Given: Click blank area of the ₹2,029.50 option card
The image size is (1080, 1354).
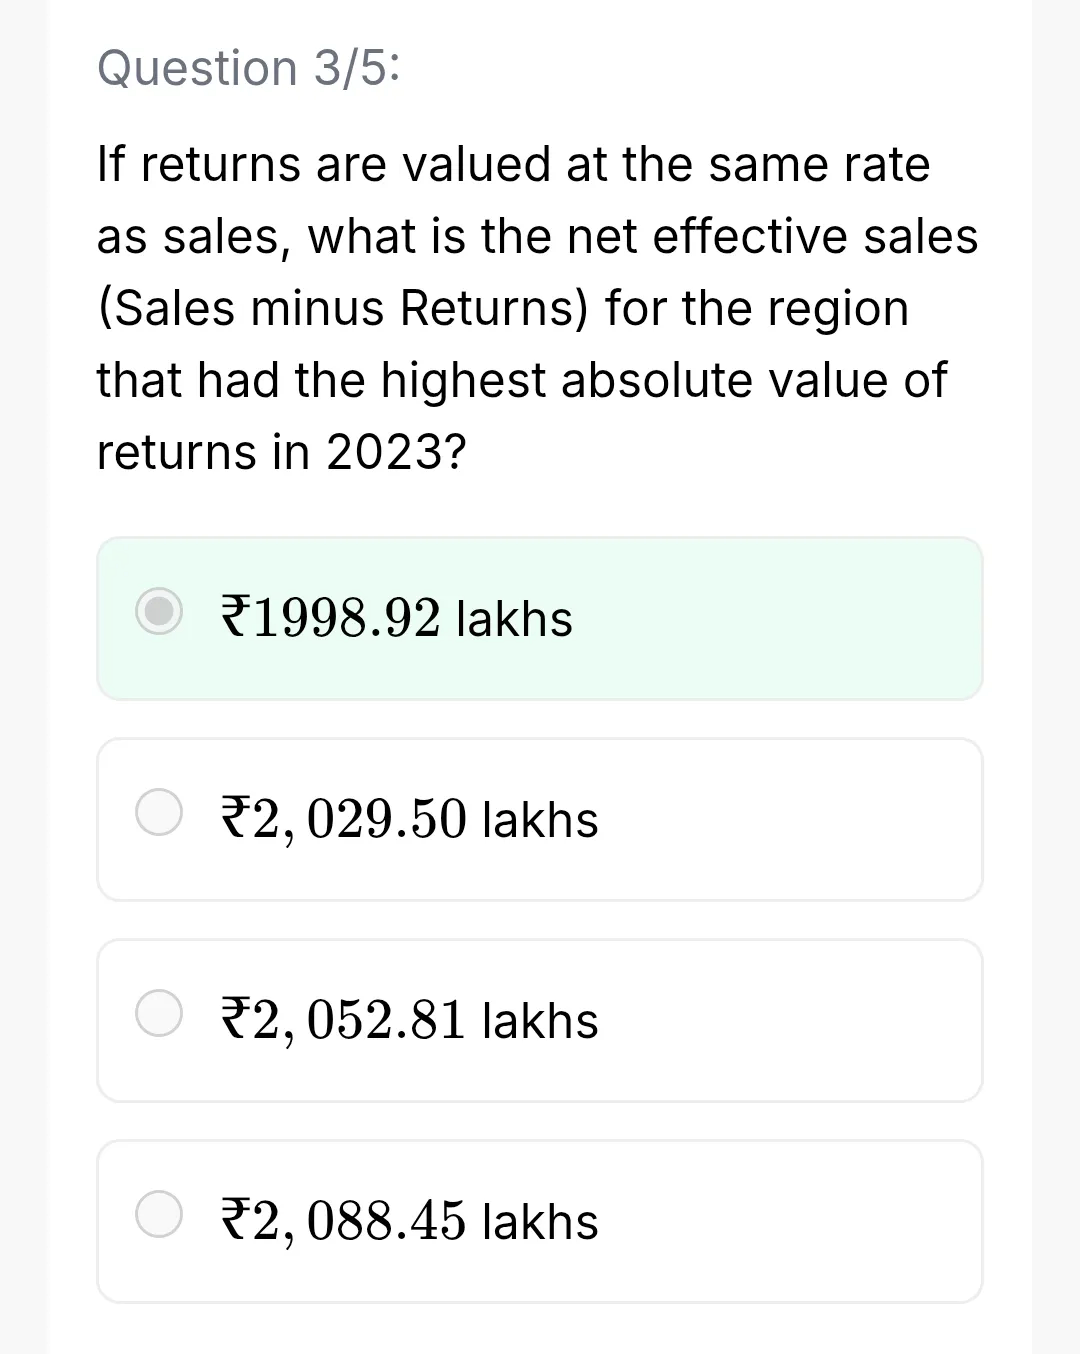Looking at the screenshot, I should pos(790,820).
